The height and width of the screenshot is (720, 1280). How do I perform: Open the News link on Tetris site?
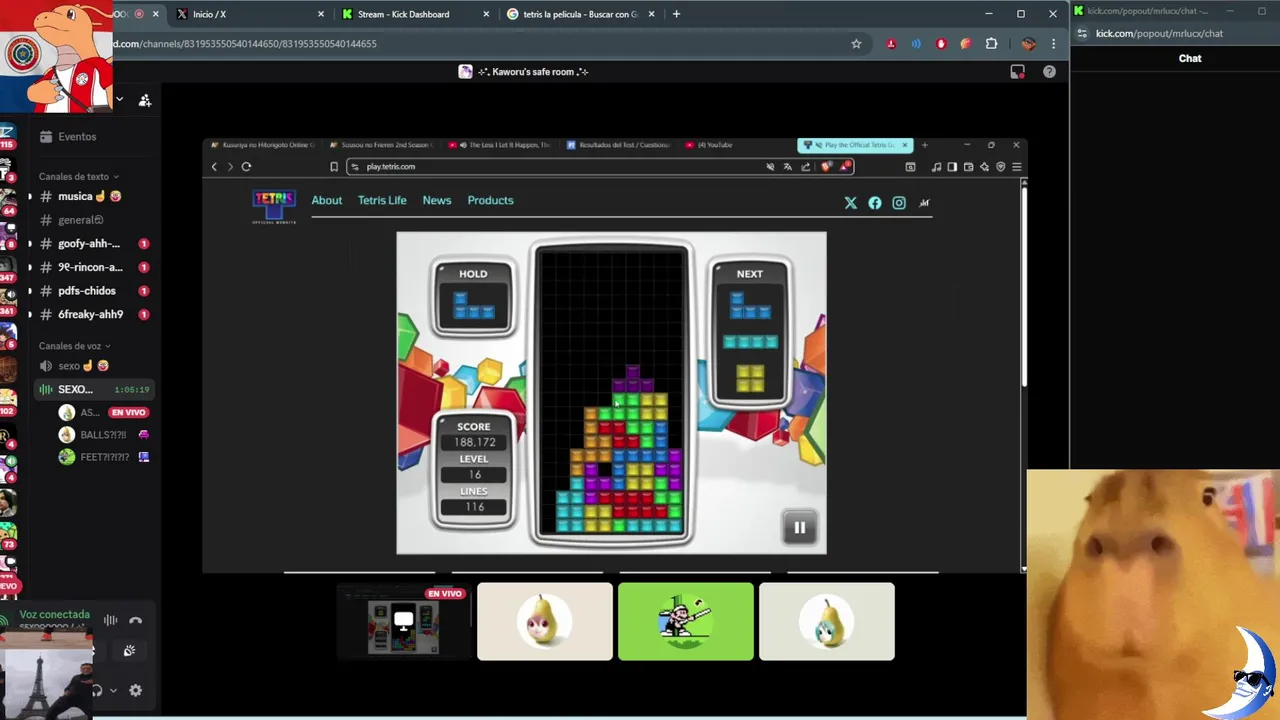[437, 200]
